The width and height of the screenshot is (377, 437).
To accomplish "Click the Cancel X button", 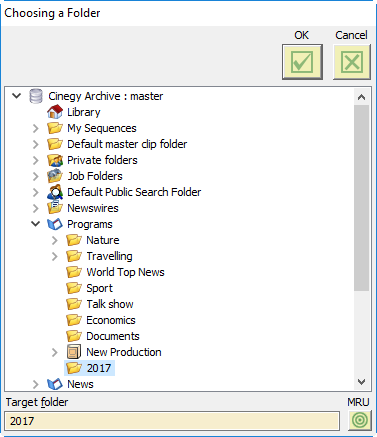I will [x=352, y=62].
